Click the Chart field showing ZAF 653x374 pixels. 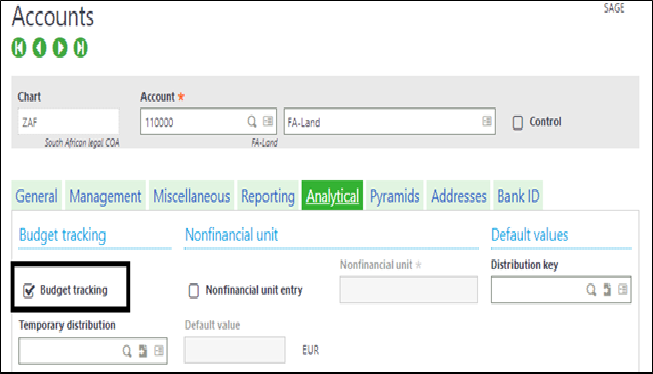pyautogui.click(x=68, y=122)
